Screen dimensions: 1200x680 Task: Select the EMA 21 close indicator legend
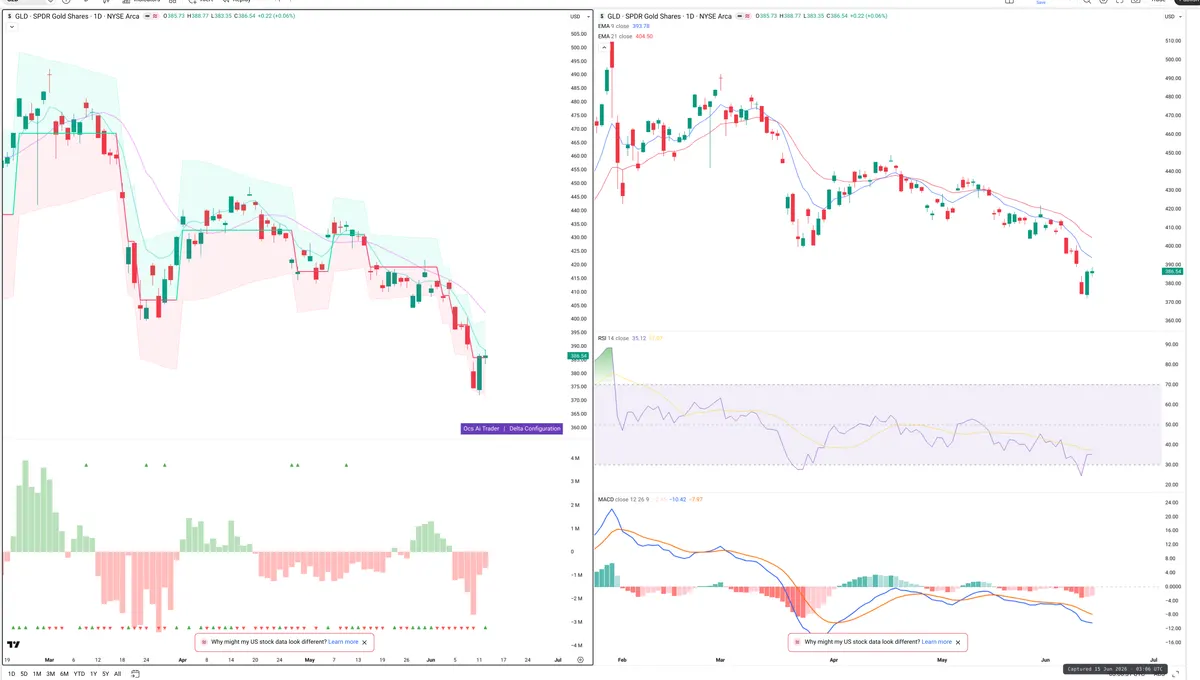tap(615, 36)
